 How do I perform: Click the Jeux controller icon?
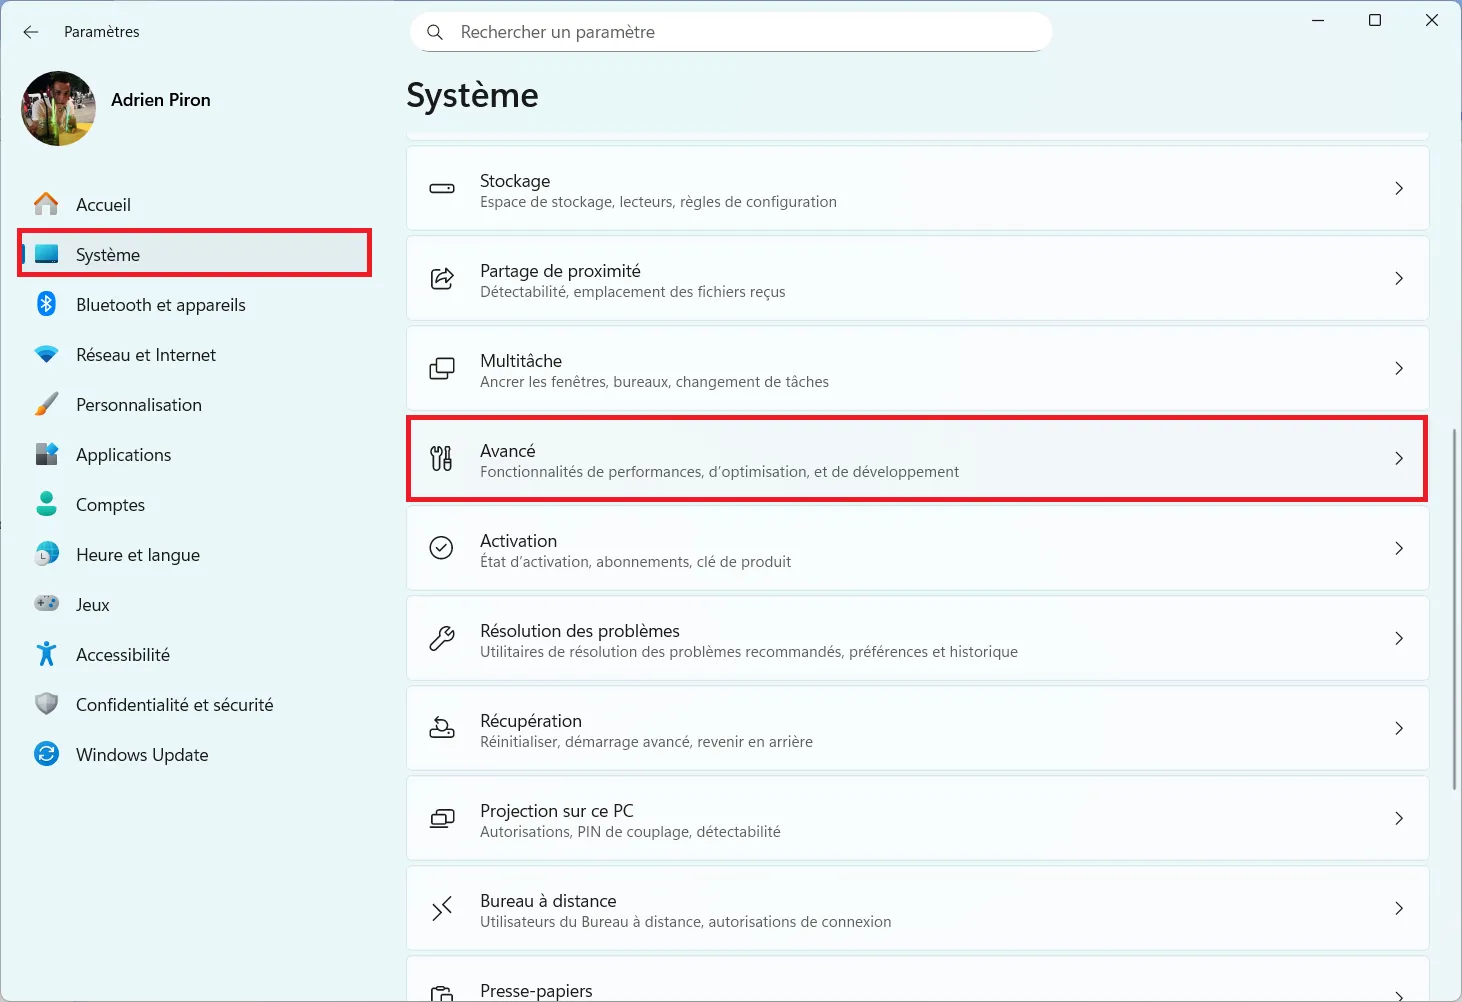coord(47,604)
